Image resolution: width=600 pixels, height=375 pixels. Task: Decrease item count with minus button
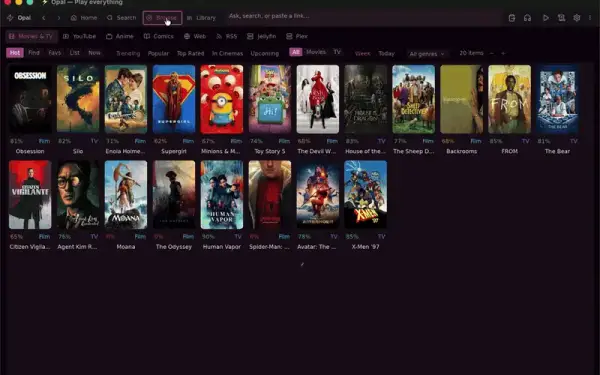pyautogui.click(x=492, y=53)
